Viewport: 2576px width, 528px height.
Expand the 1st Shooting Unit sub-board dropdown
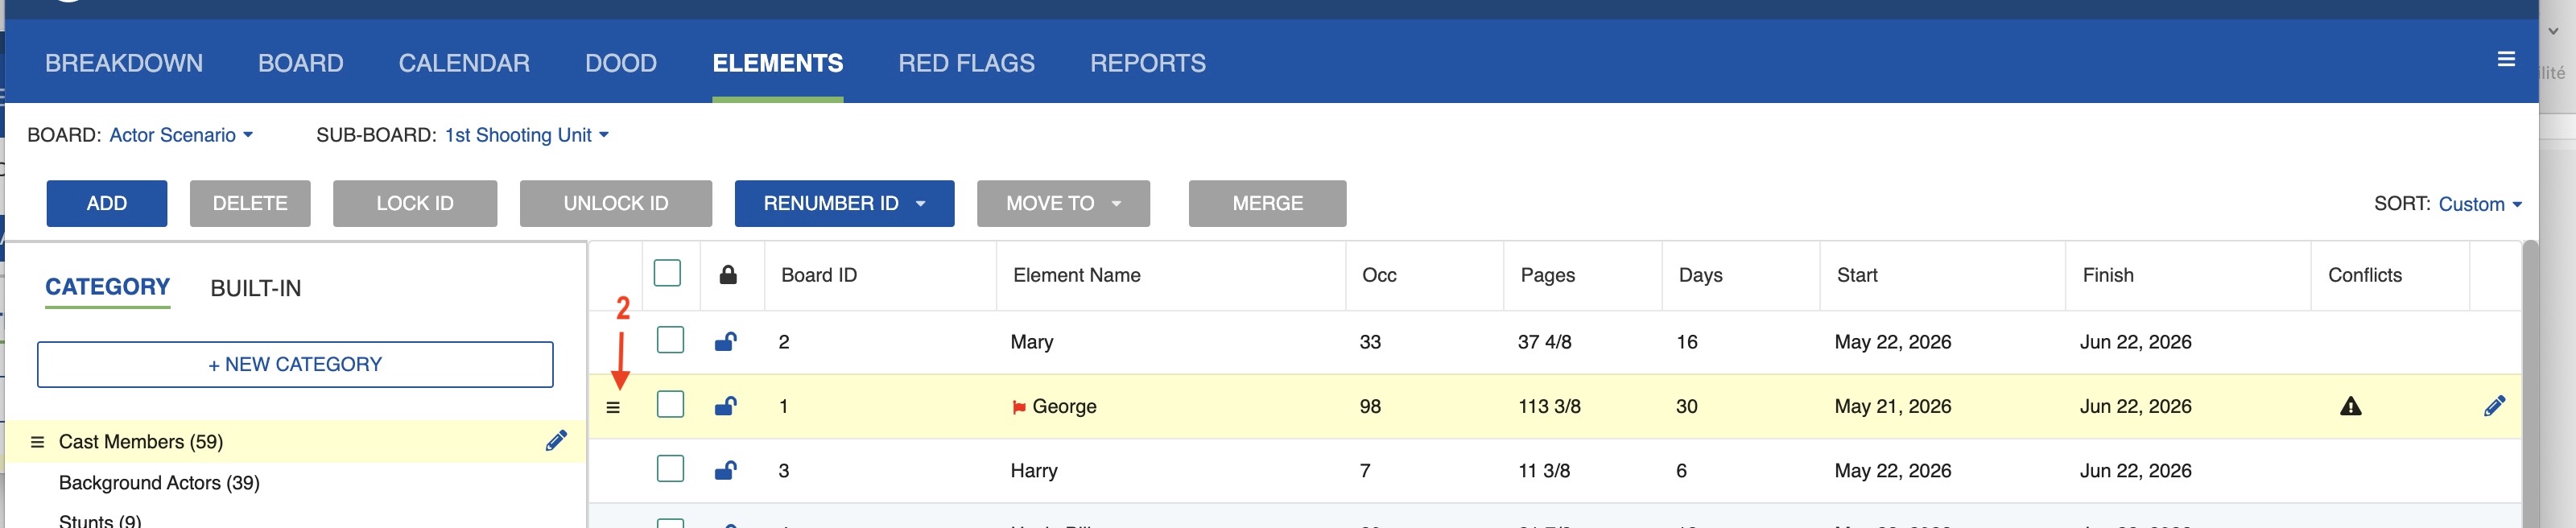pyautogui.click(x=526, y=135)
